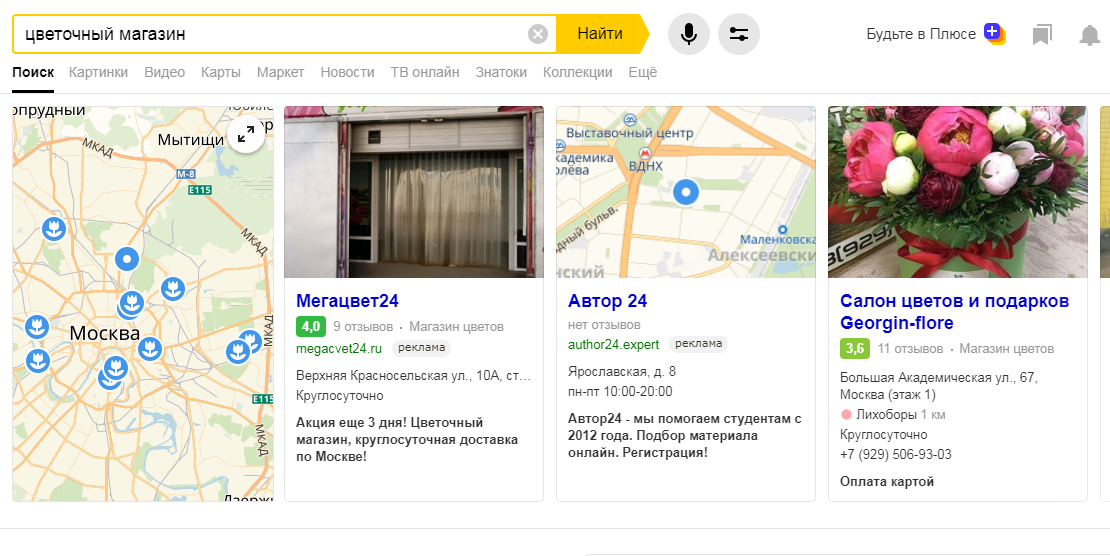Start voice search with the microphone icon
Screen dimensions: 1110x556
(x=689, y=34)
